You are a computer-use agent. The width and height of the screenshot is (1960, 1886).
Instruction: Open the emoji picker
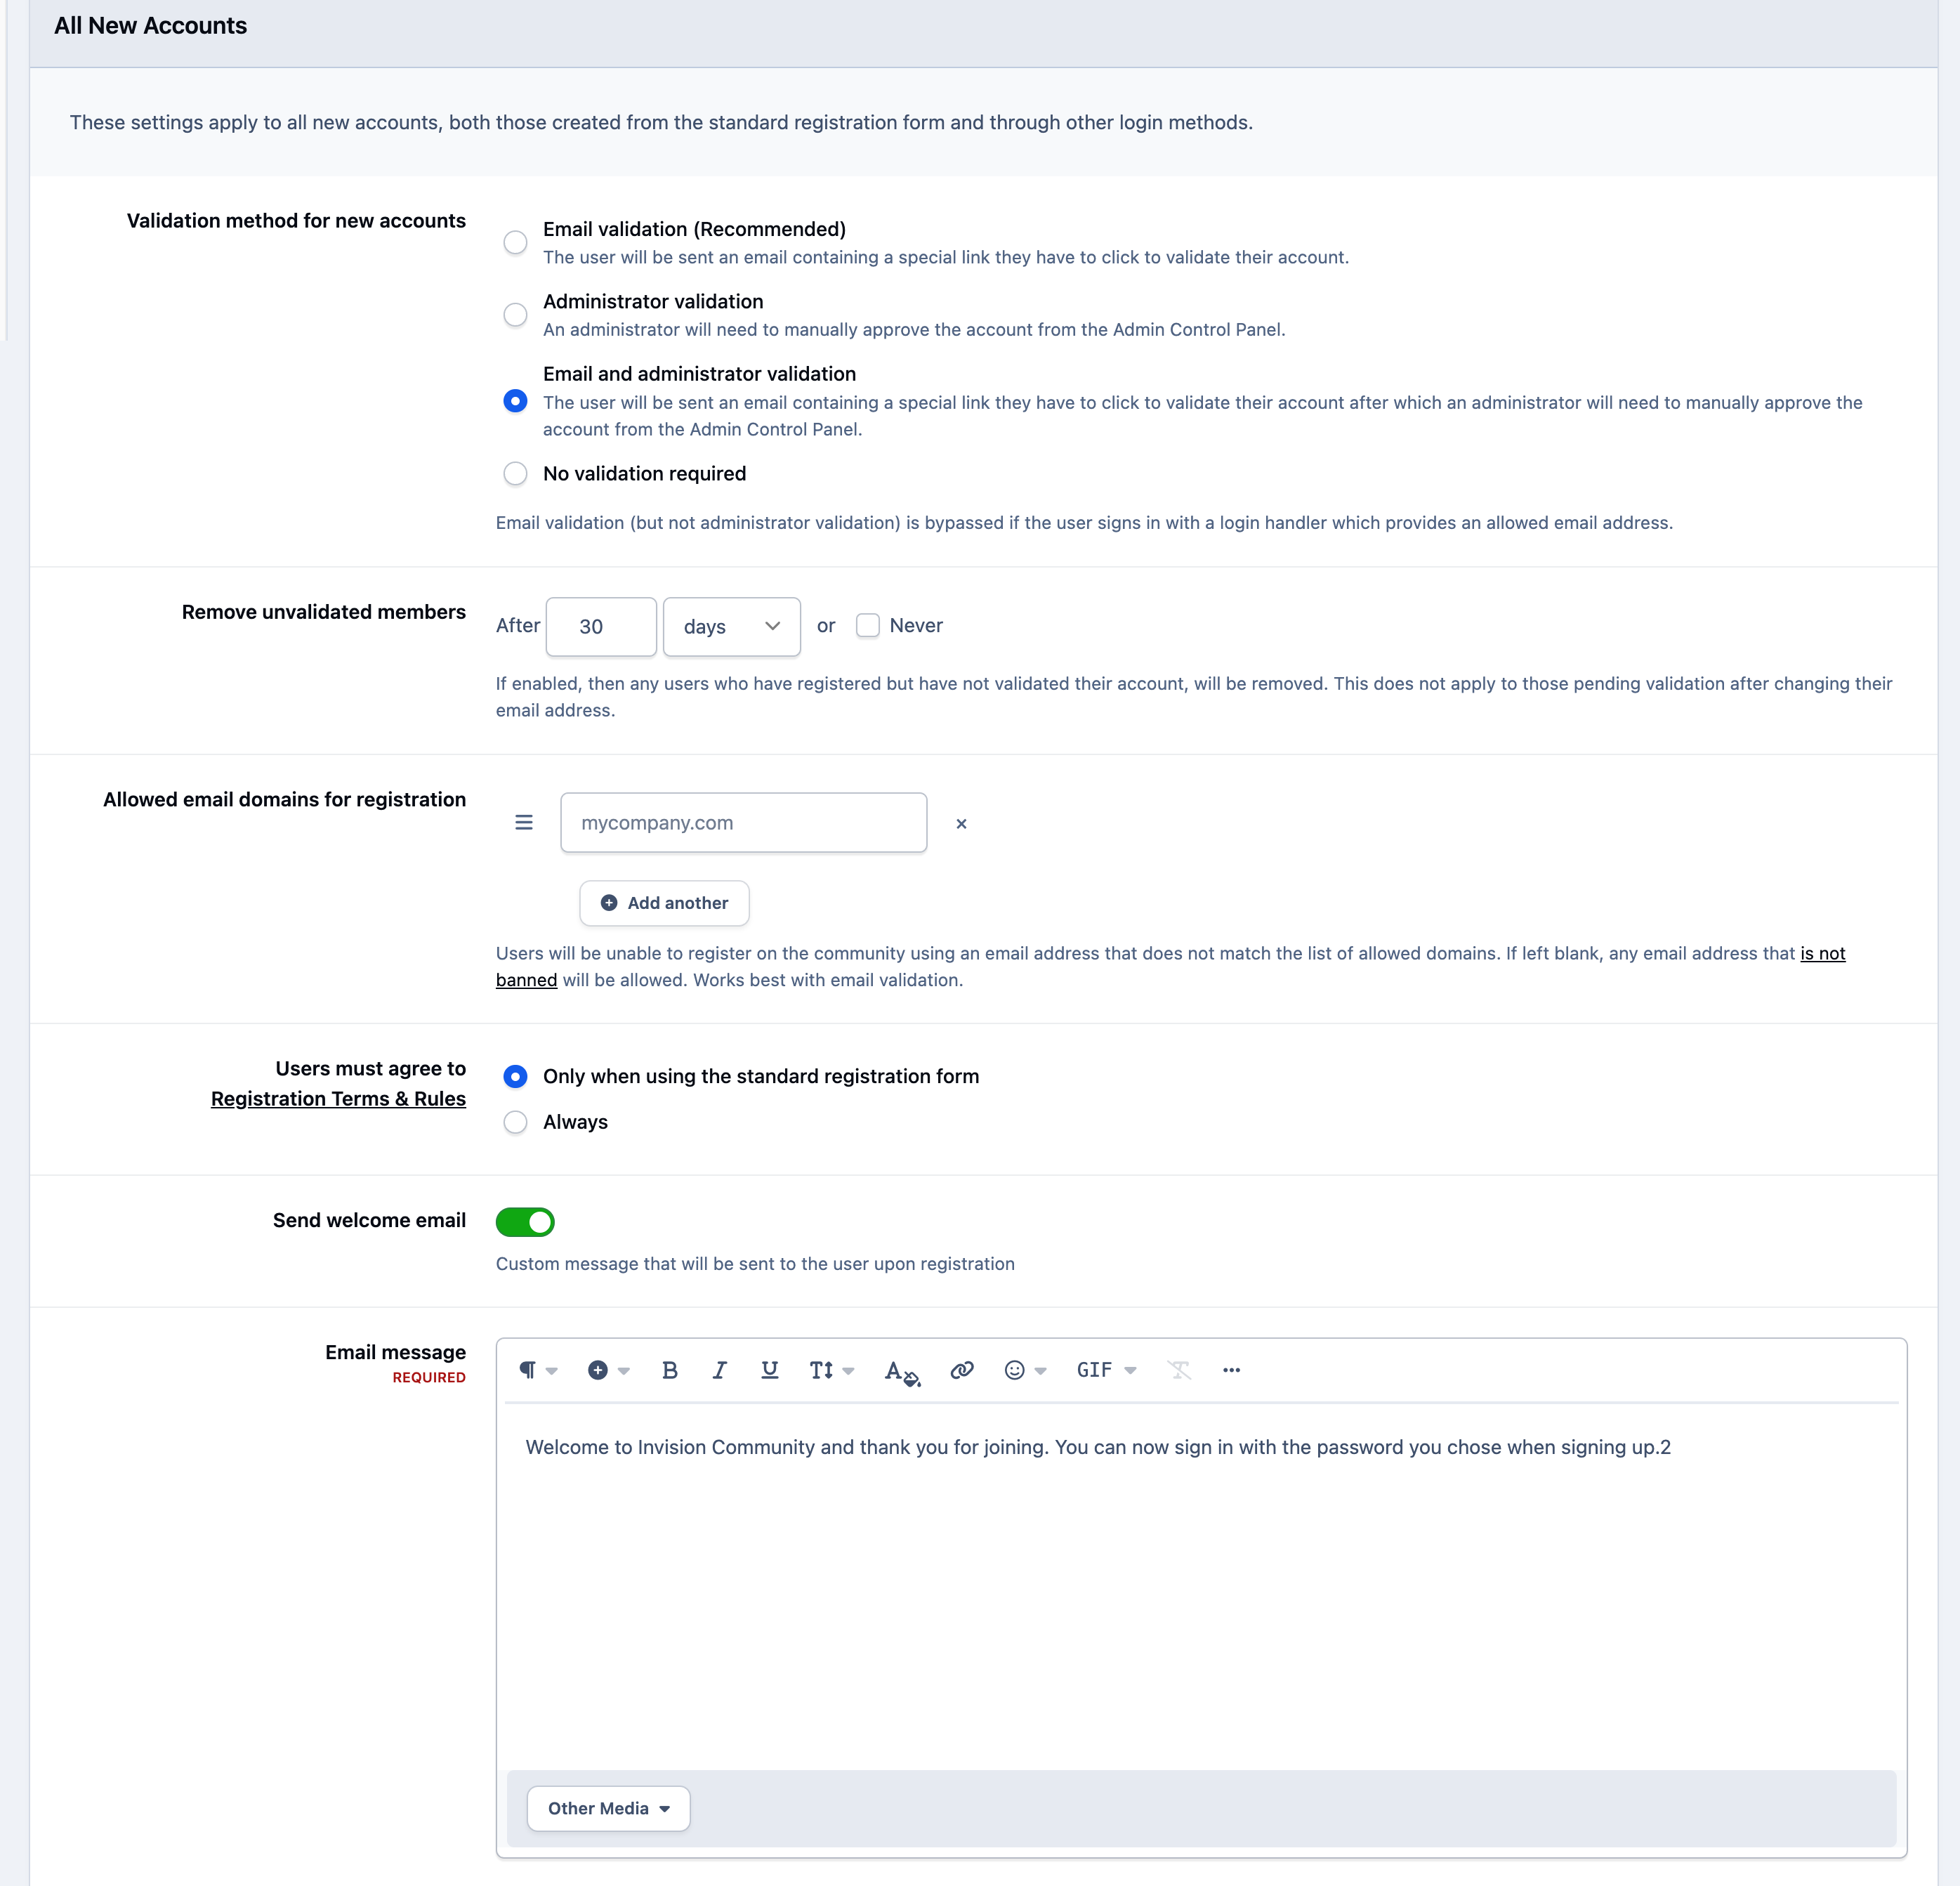tap(1025, 1370)
